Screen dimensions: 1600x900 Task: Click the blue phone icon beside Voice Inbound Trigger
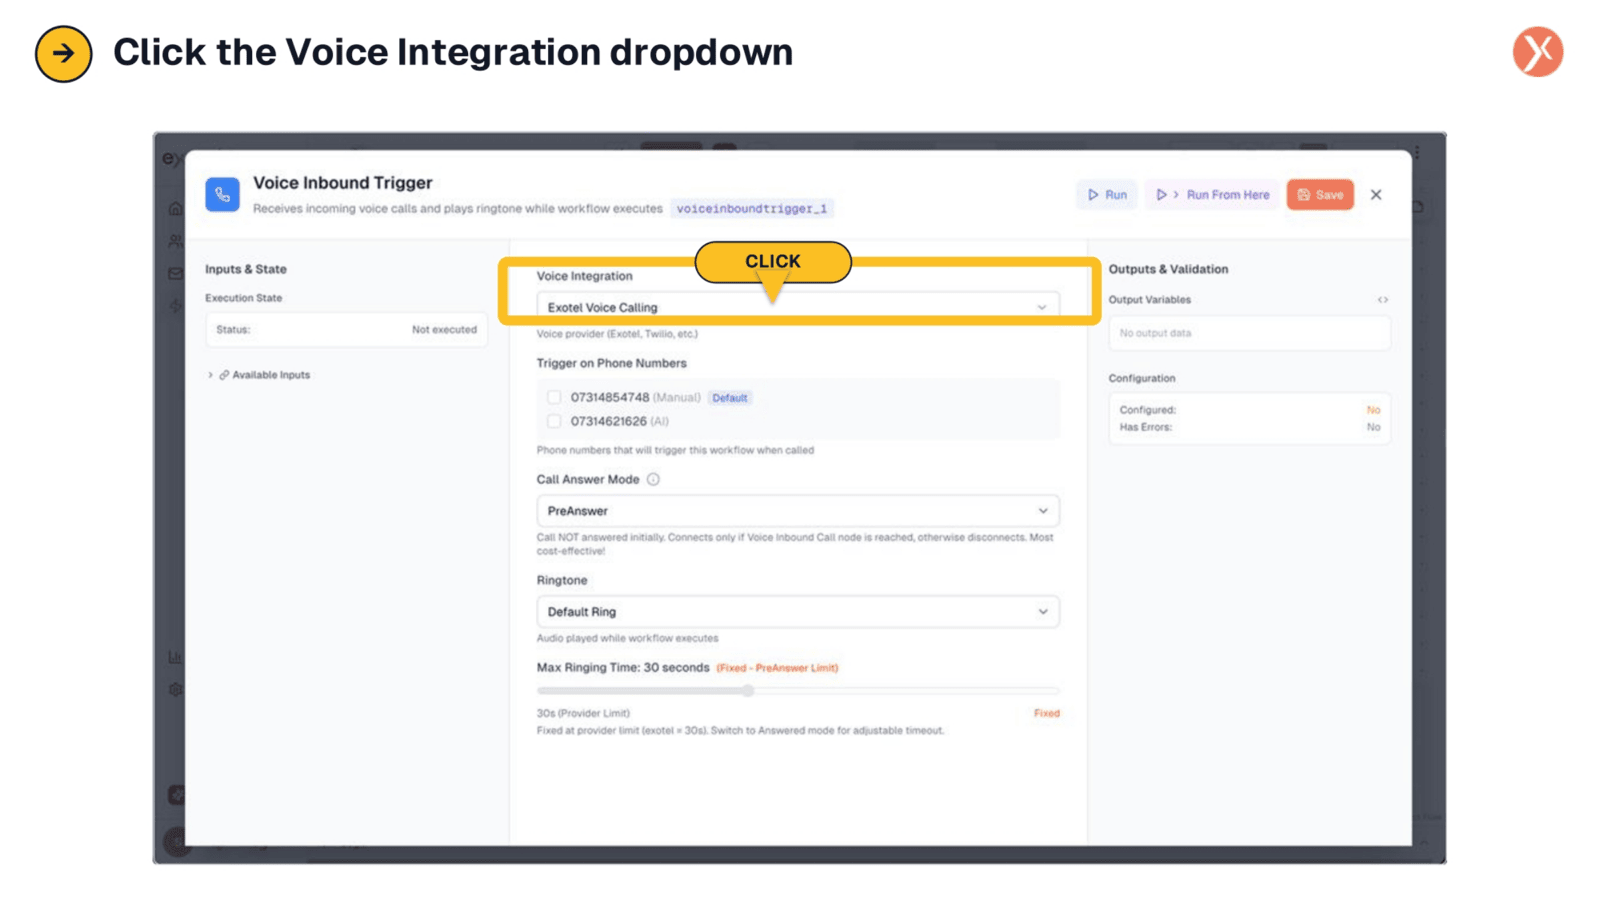tap(222, 194)
